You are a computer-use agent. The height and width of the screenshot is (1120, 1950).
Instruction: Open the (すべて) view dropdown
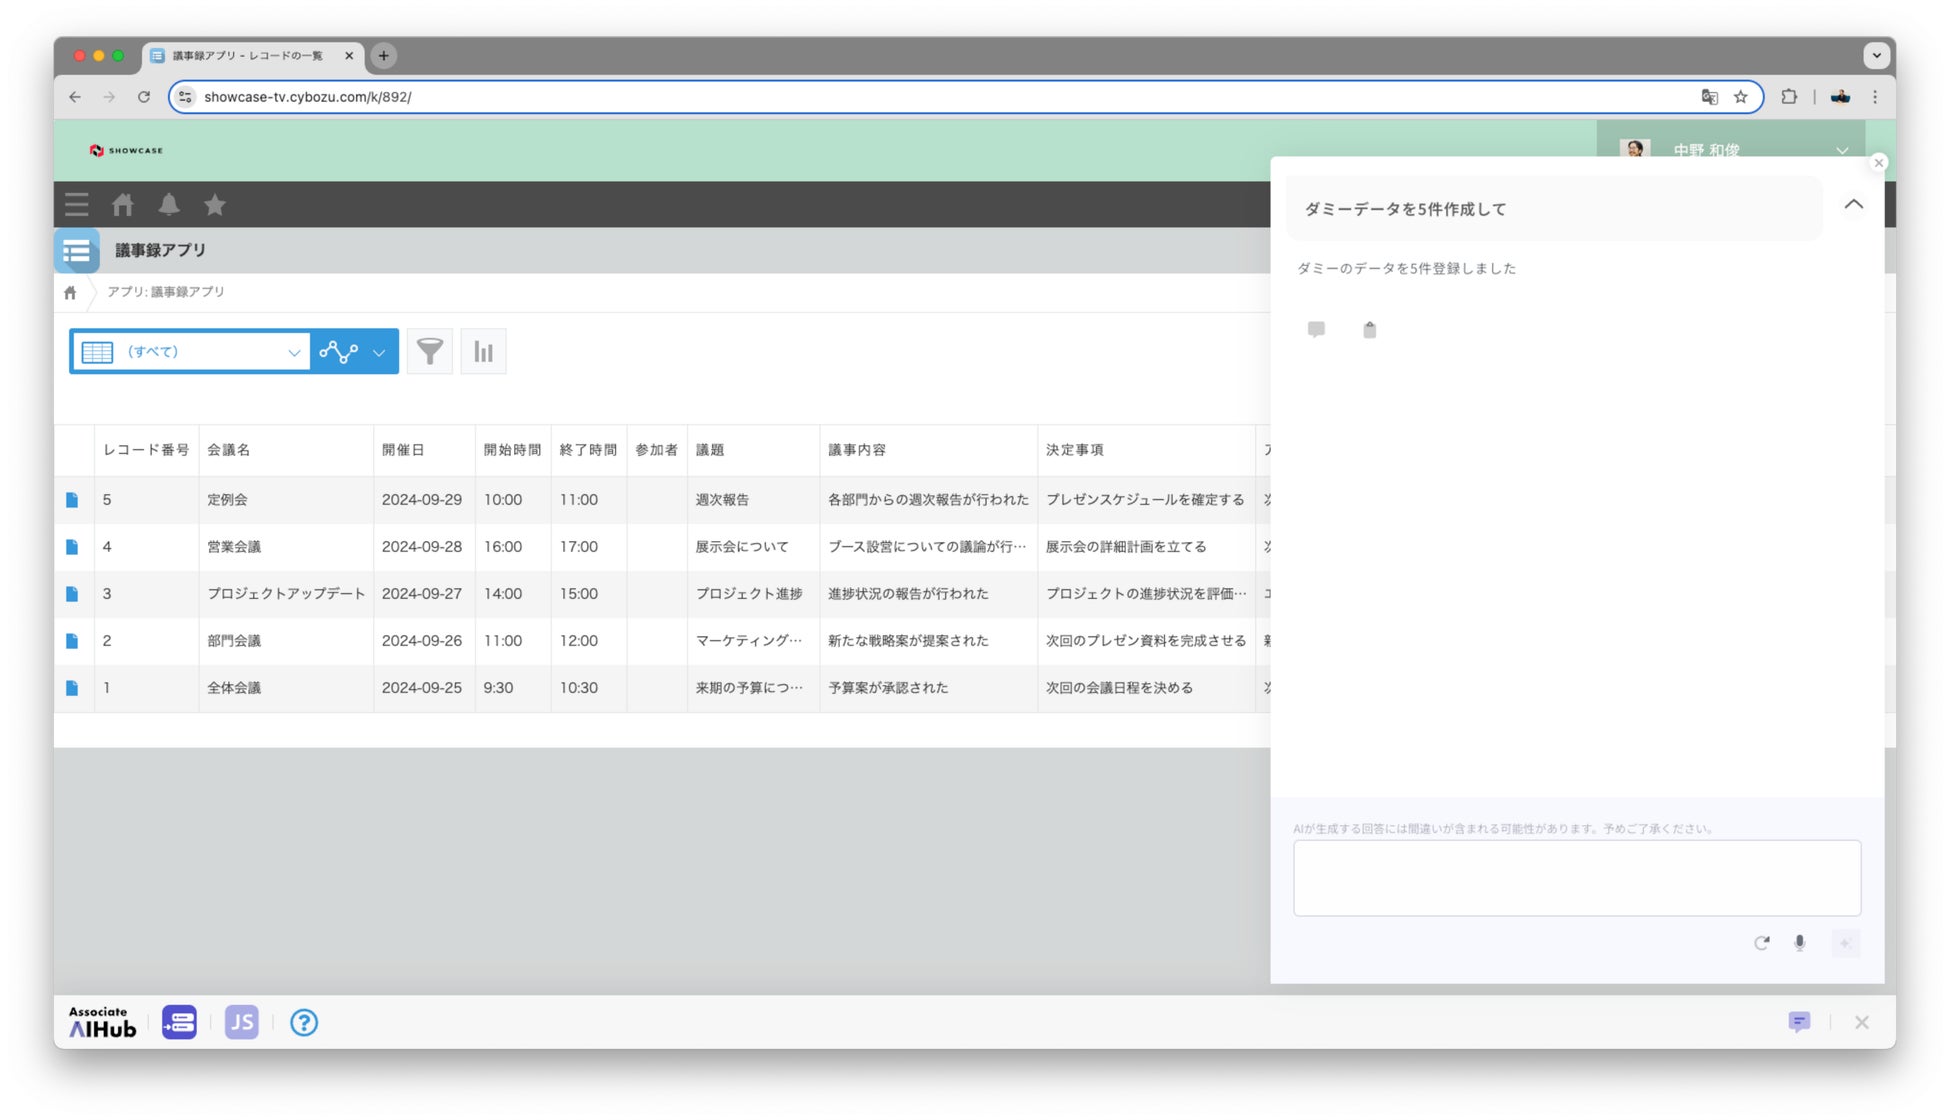tap(190, 351)
